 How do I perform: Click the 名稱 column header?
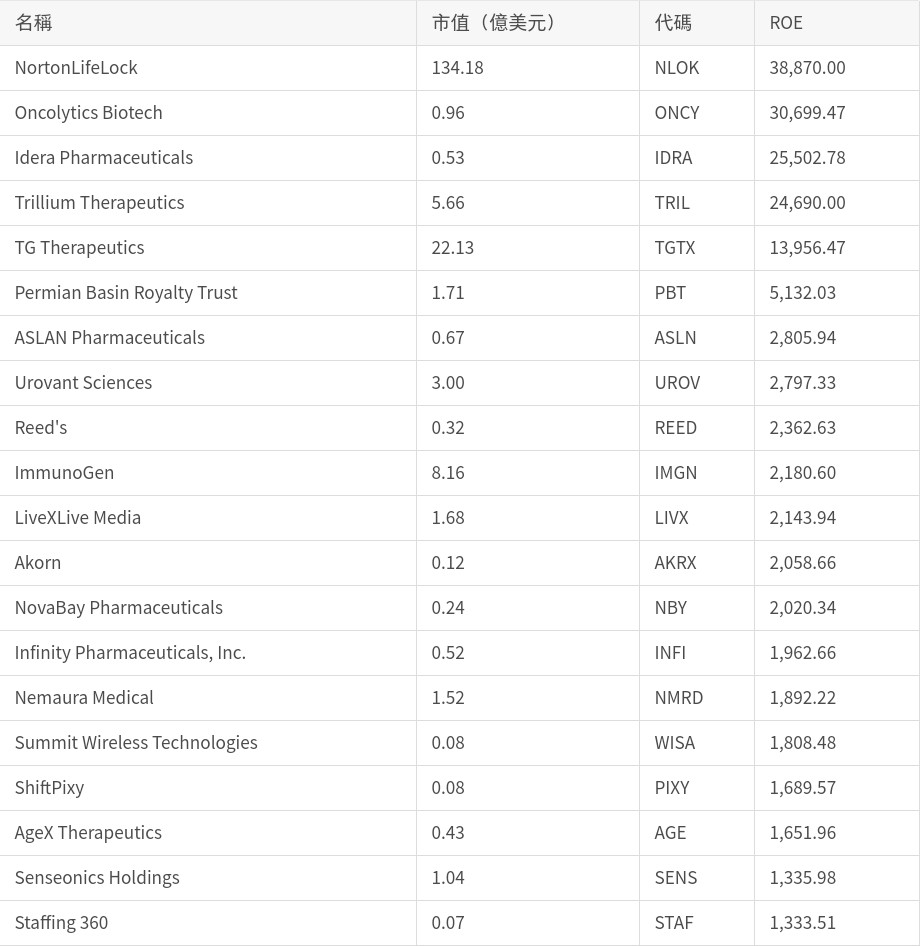pos(34,23)
